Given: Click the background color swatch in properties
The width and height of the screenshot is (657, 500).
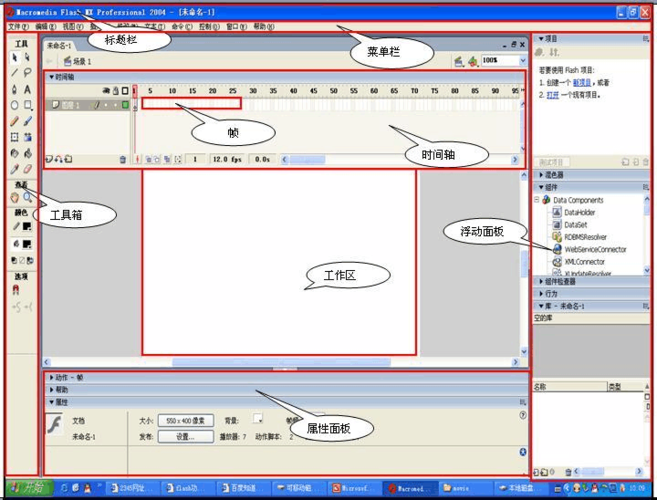Looking at the screenshot, I should (258, 418).
